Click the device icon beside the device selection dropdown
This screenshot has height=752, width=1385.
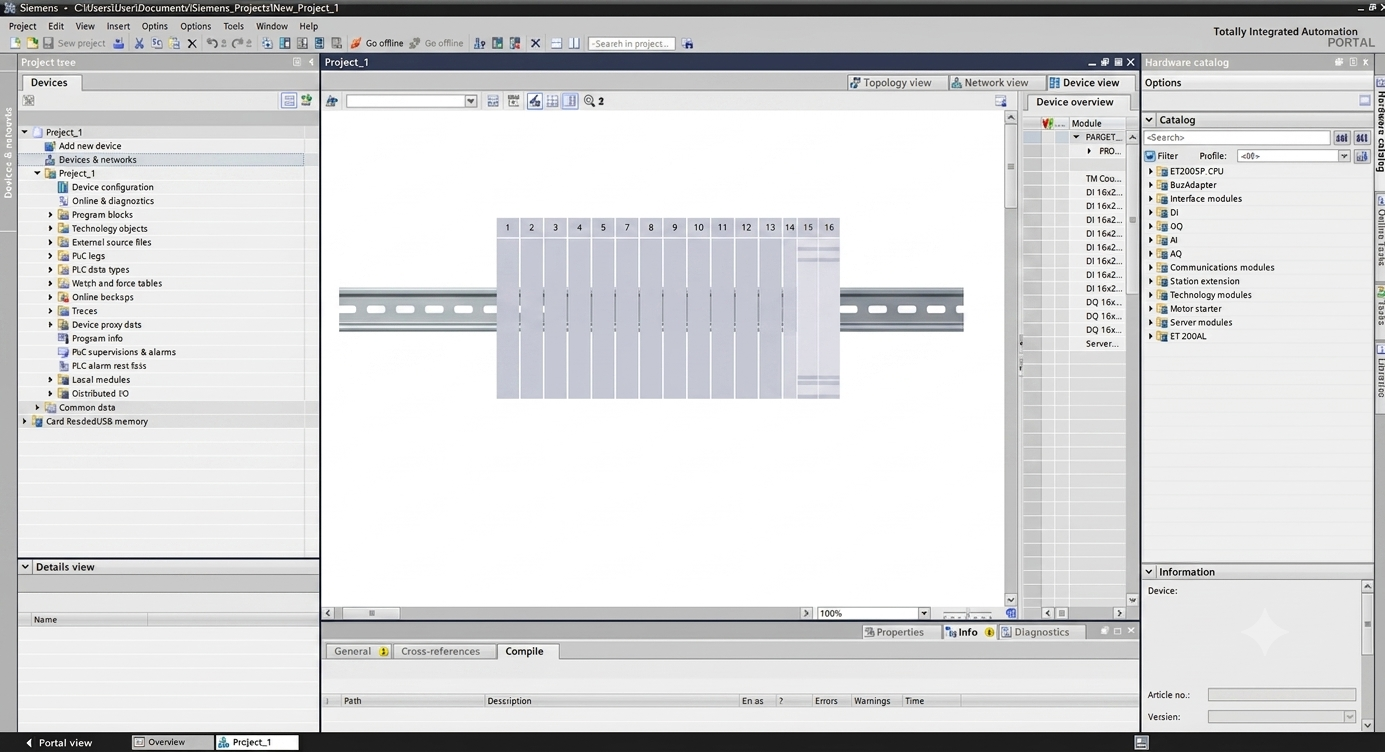[332, 101]
